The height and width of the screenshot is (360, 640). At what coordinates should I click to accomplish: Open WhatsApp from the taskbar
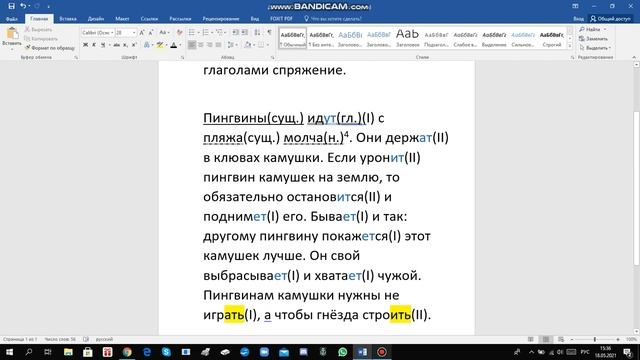[x=342, y=352]
